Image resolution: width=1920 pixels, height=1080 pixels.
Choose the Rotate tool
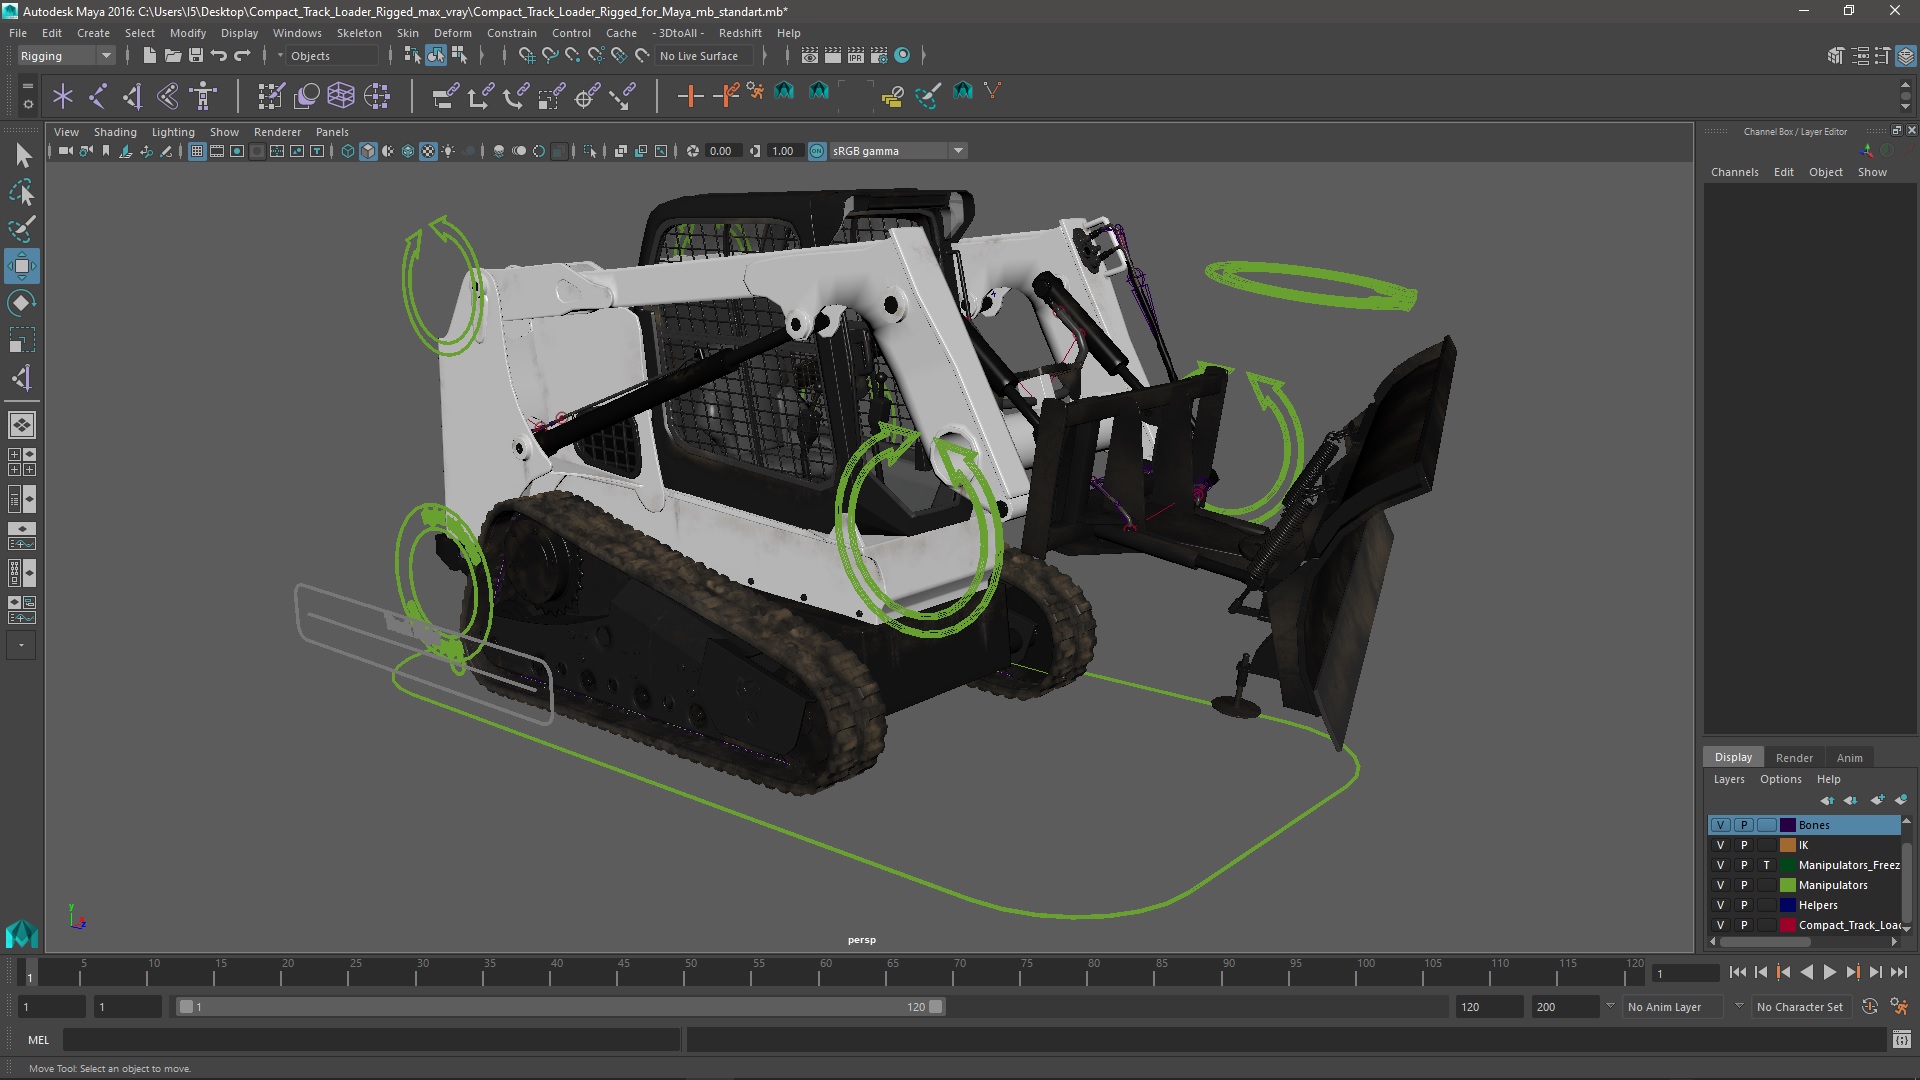pos(22,303)
